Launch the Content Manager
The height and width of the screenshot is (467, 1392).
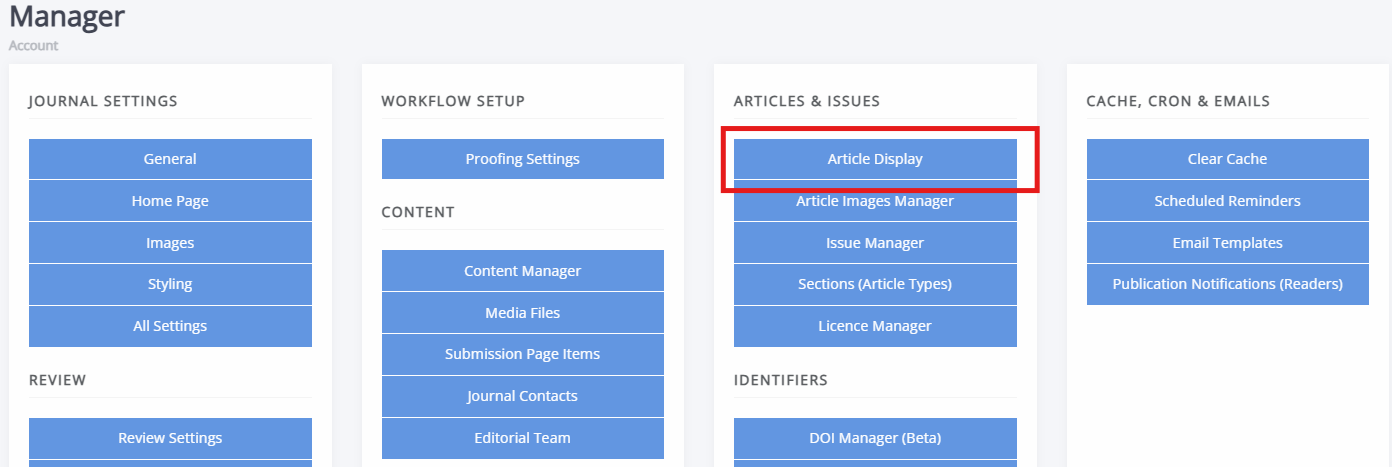(523, 271)
